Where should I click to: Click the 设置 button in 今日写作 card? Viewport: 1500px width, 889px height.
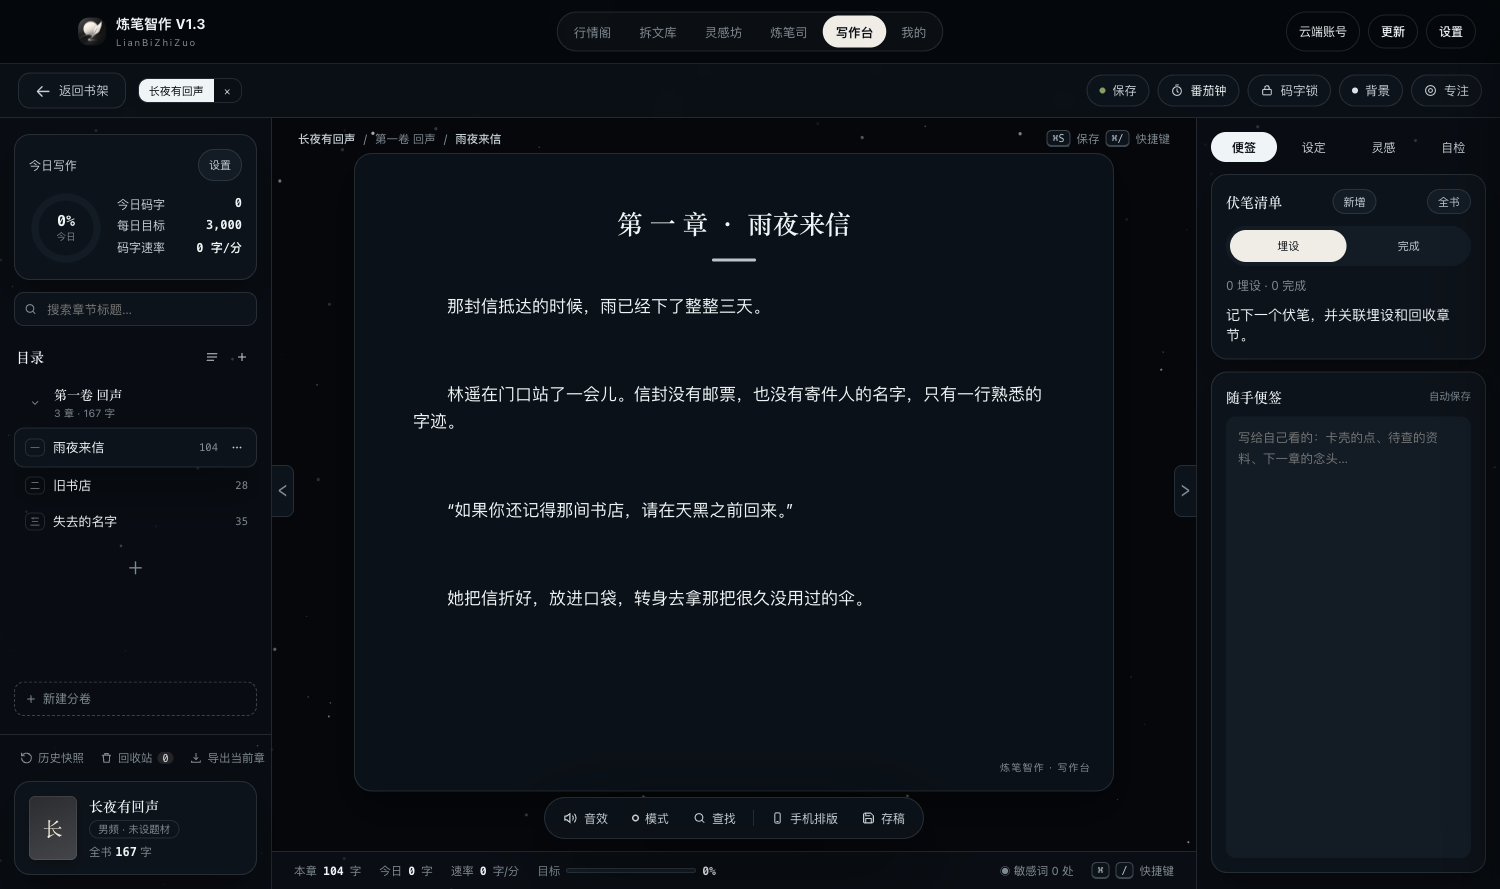[220, 165]
